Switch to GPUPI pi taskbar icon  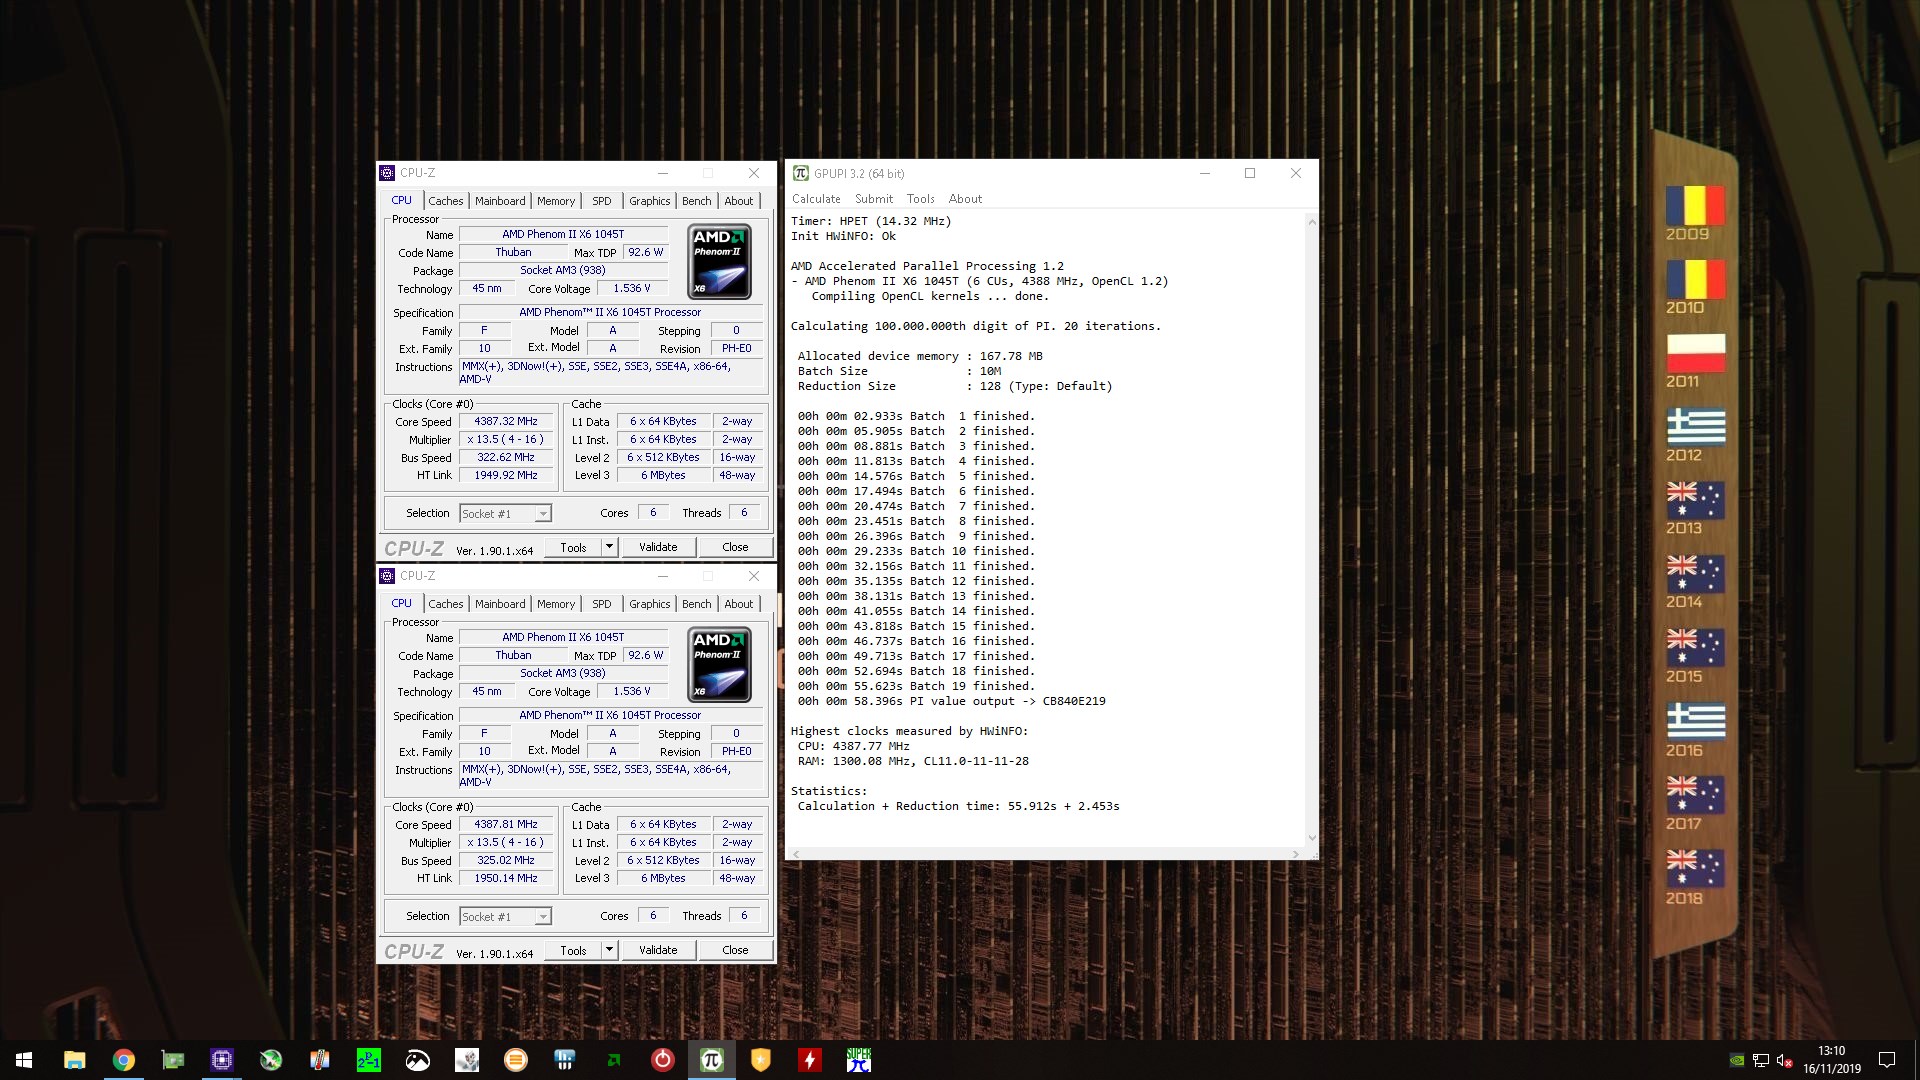tap(712, 1060)
